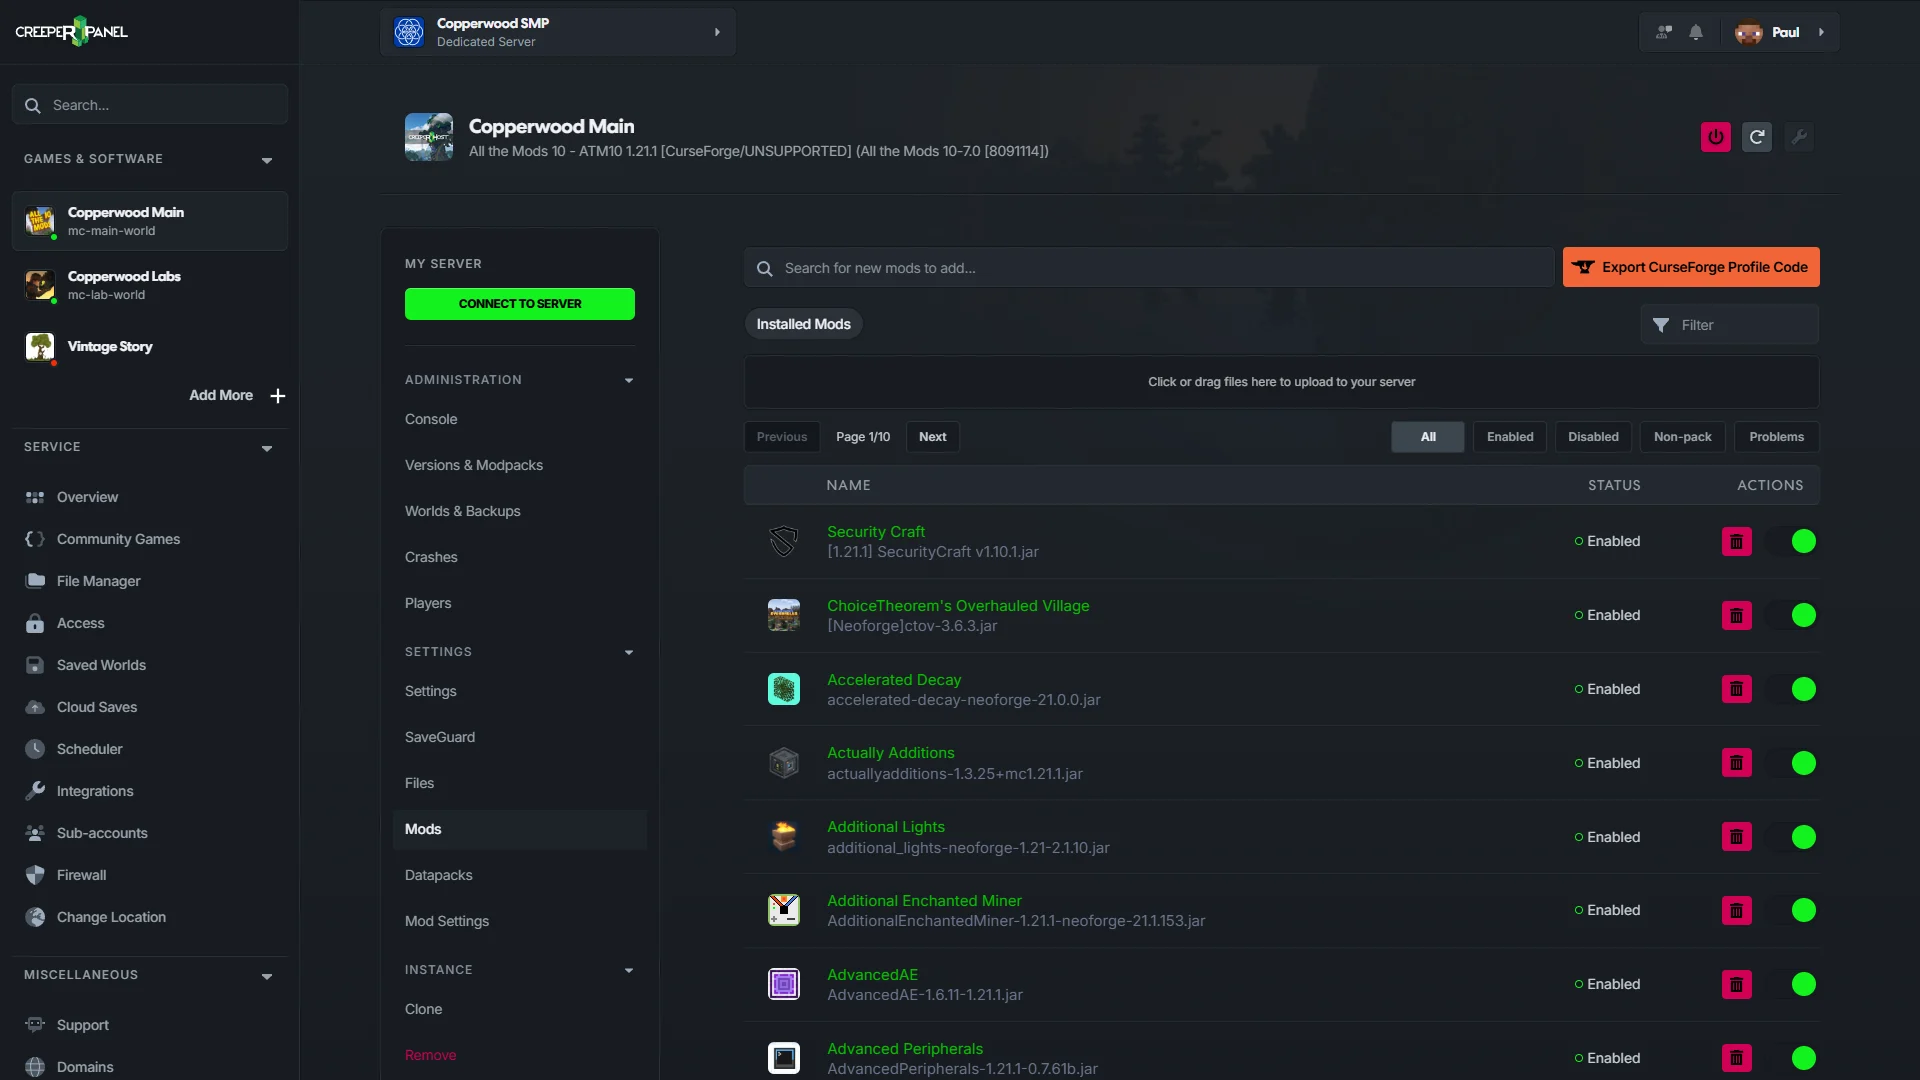Switch off Additional Lights mod
The image size is (1920, 1080).
(1794, 837)
